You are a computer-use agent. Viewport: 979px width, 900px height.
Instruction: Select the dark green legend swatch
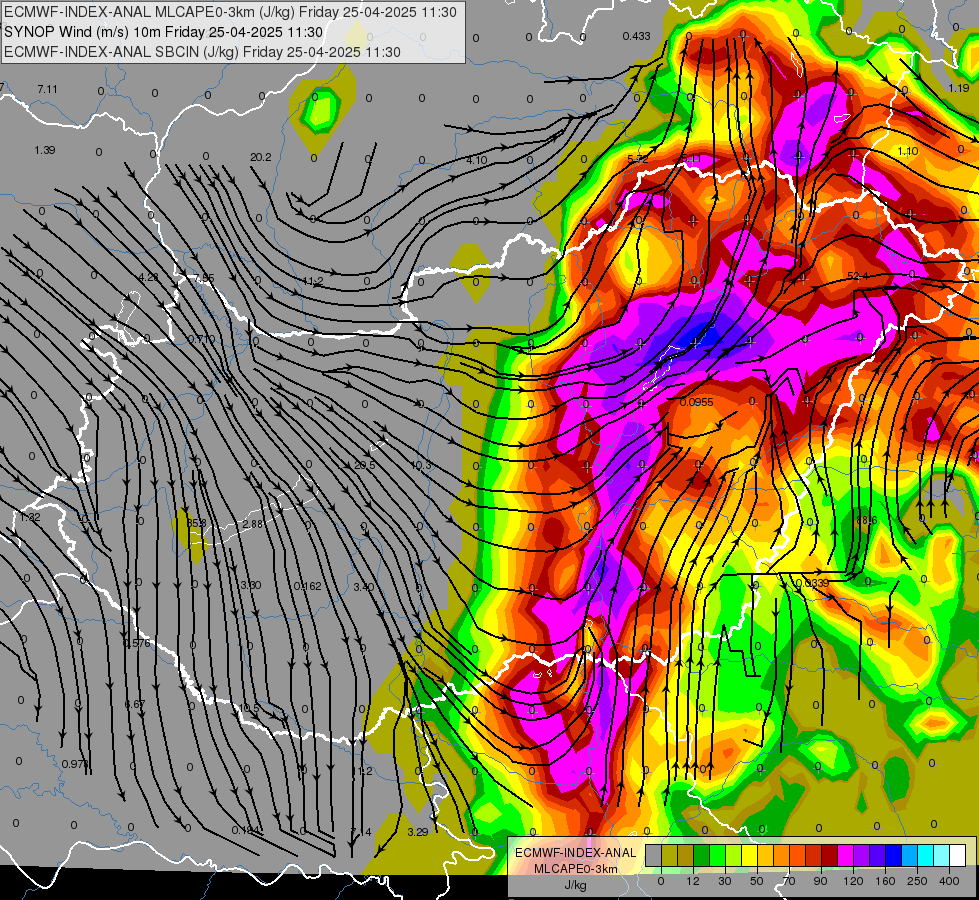701,856
